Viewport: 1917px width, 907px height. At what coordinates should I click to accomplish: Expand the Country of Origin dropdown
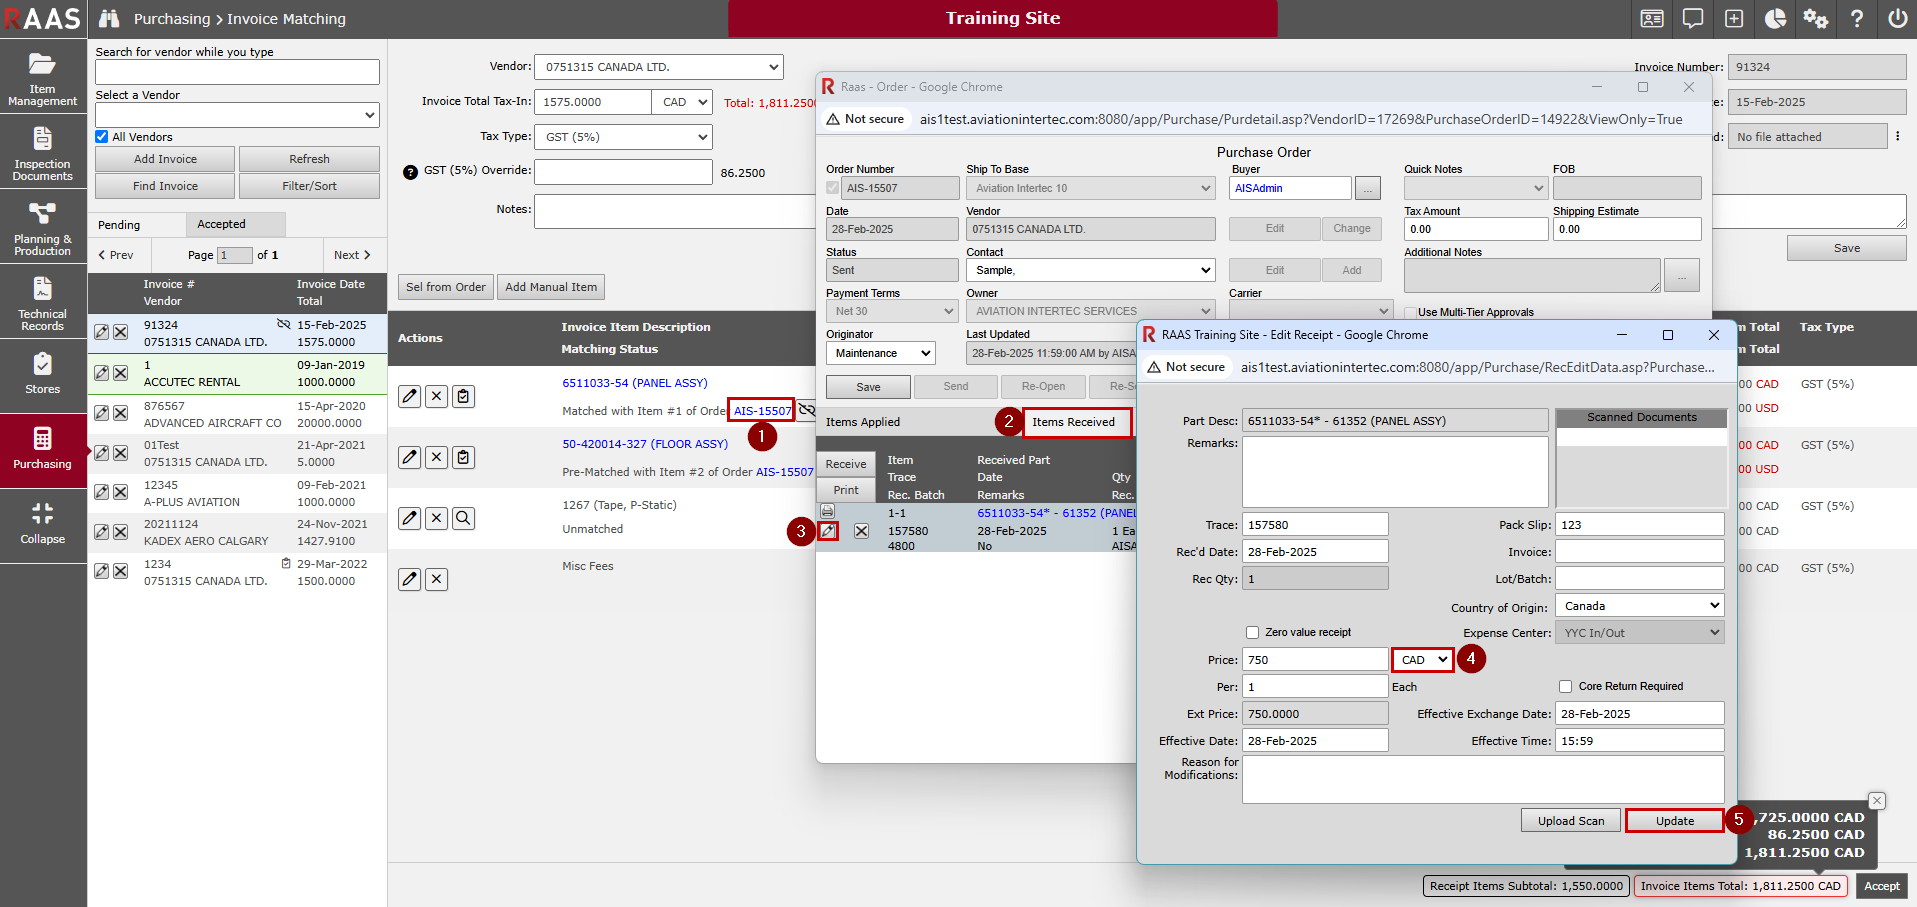point(1640,606)
